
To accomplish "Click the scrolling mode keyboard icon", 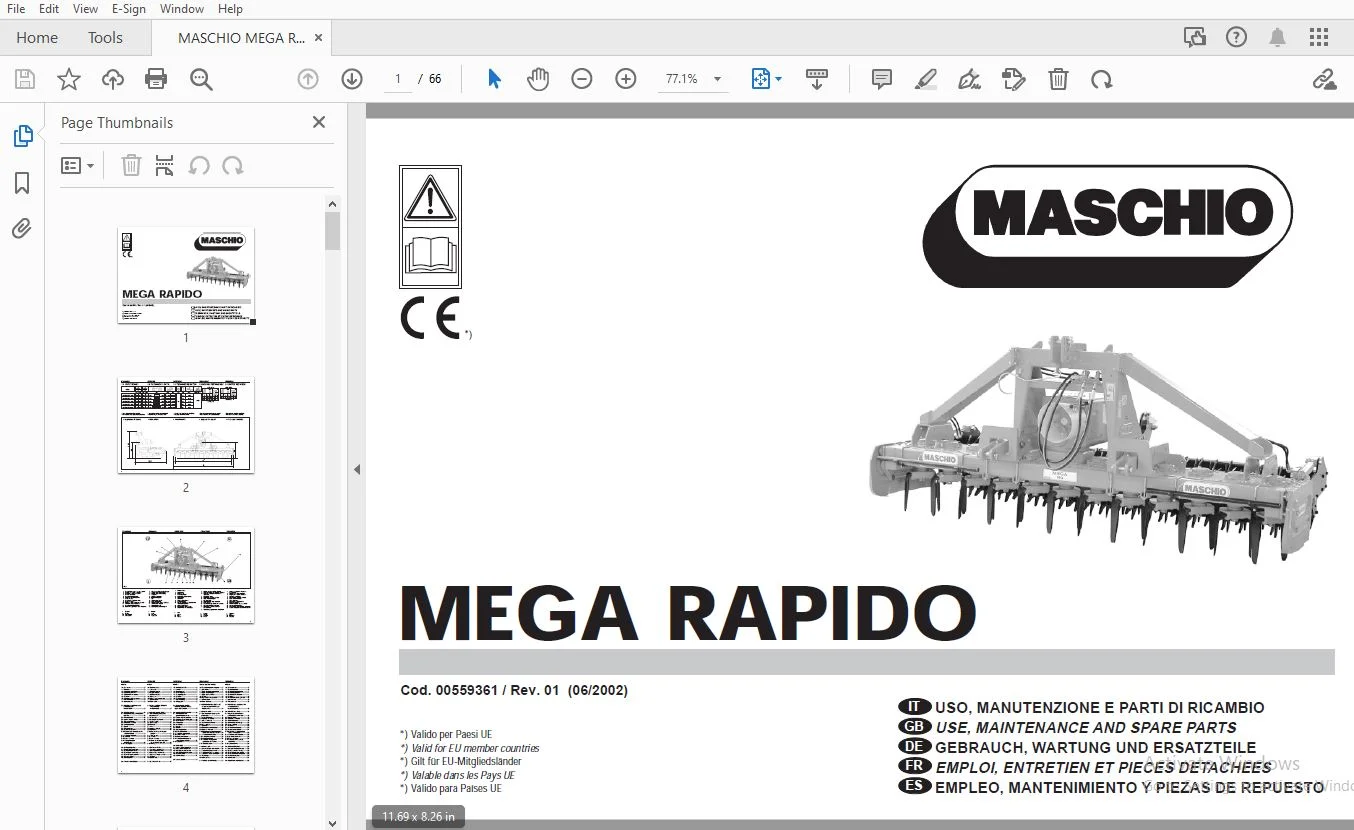I will pyautogui.click(x=817, y=79).
